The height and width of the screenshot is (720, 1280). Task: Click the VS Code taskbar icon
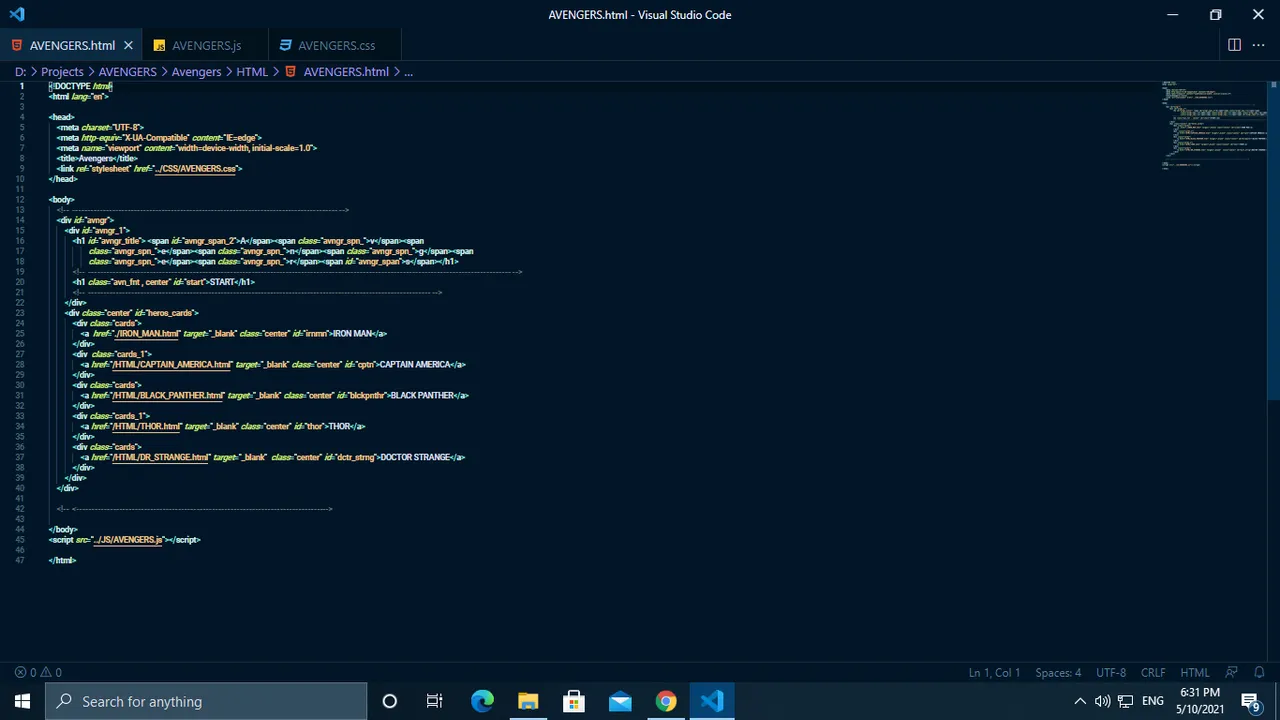712,701
